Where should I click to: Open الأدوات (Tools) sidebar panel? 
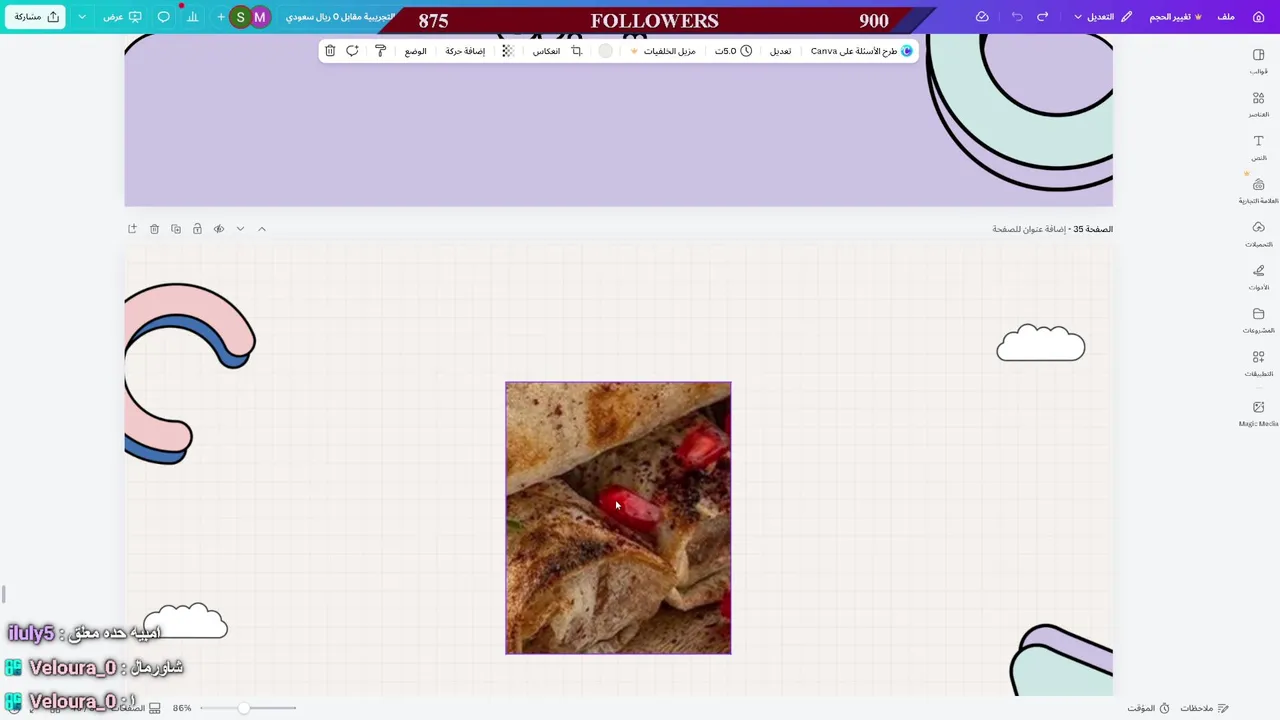(1258, 276)
